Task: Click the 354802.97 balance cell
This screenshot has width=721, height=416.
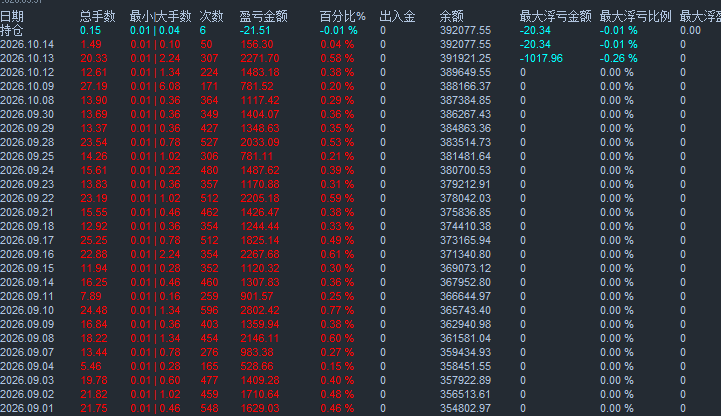Action: 465,408
